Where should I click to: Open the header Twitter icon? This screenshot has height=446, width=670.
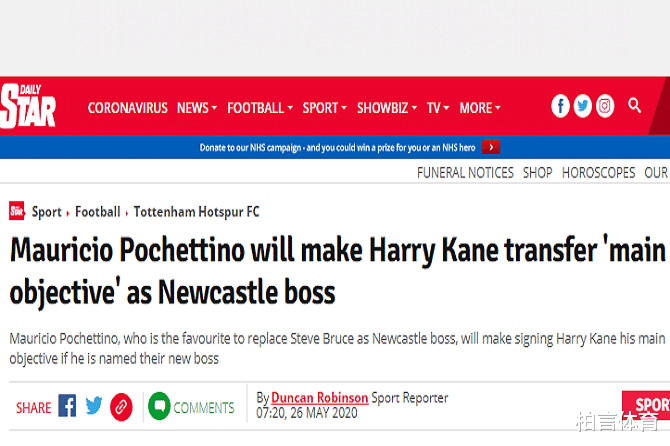click(x=583, y=106)
